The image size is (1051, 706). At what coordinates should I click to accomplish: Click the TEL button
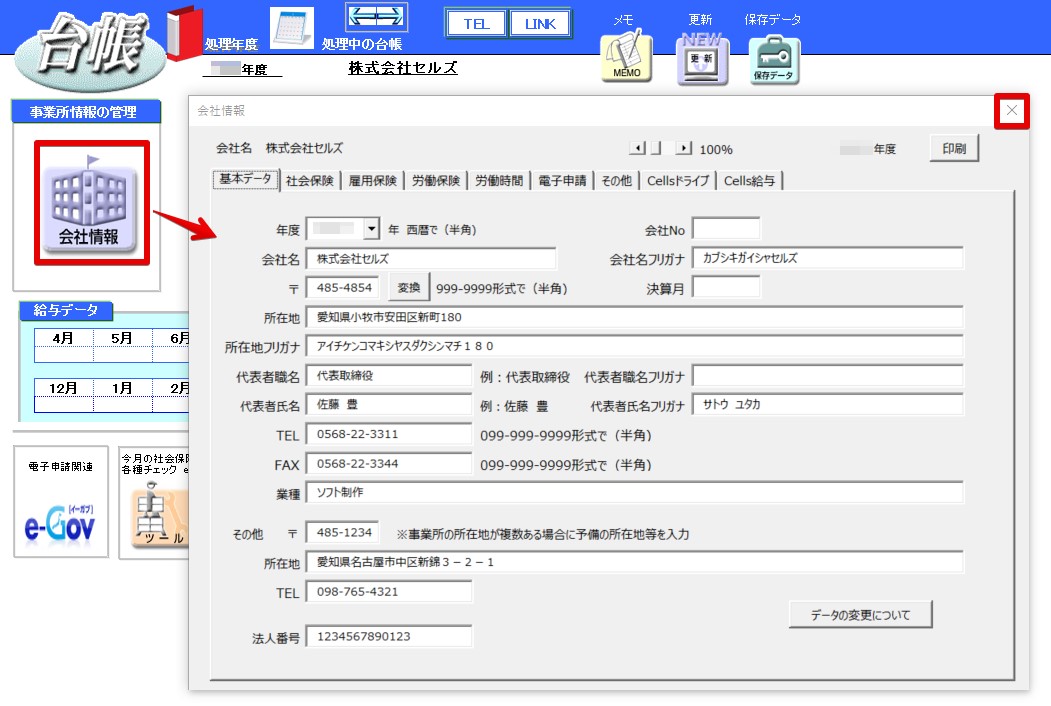pos(476,24)
